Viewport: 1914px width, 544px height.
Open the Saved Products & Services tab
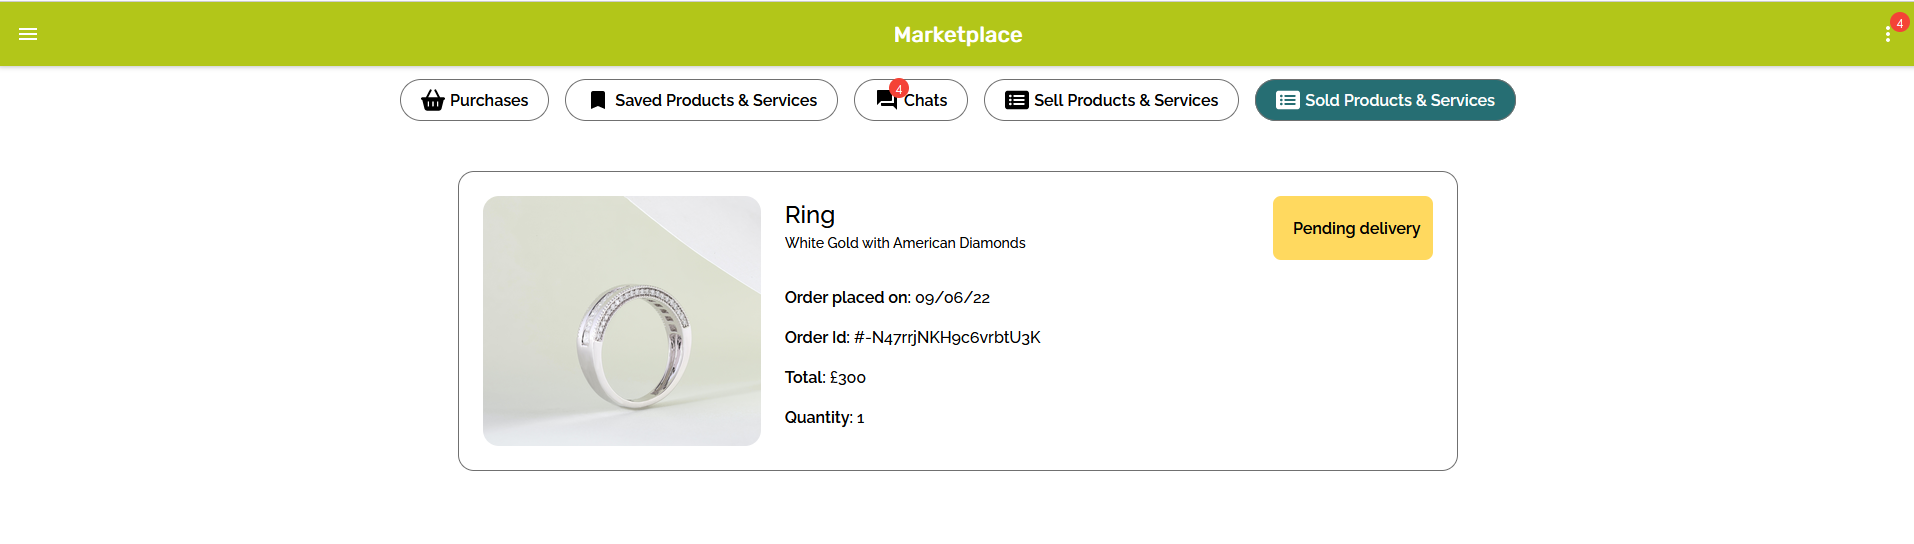(x=715, y=100)
